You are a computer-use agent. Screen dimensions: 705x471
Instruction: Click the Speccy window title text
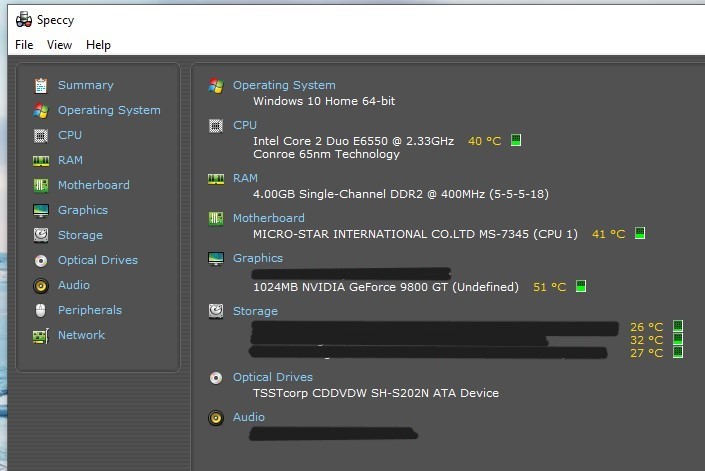[x=55, y=20]
